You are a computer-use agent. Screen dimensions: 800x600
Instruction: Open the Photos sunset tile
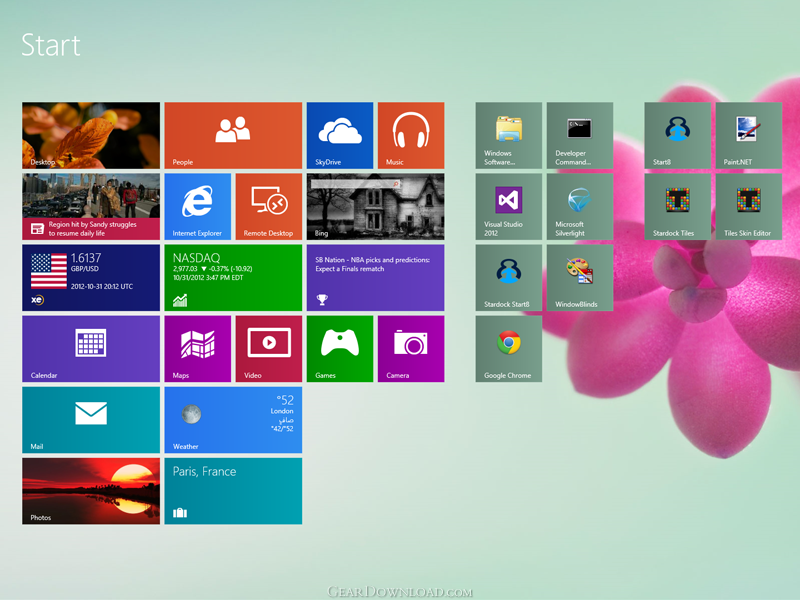click(91, 491)
